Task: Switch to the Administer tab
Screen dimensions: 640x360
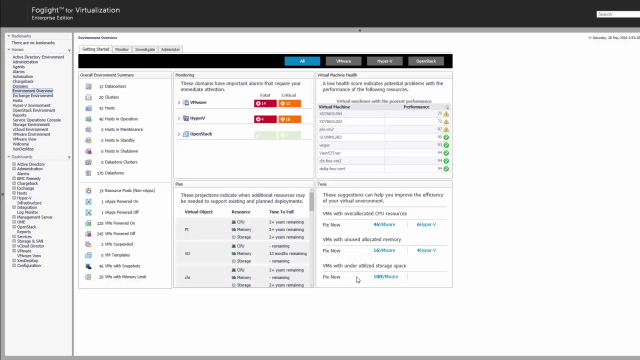Action: [x=170, y=49]
